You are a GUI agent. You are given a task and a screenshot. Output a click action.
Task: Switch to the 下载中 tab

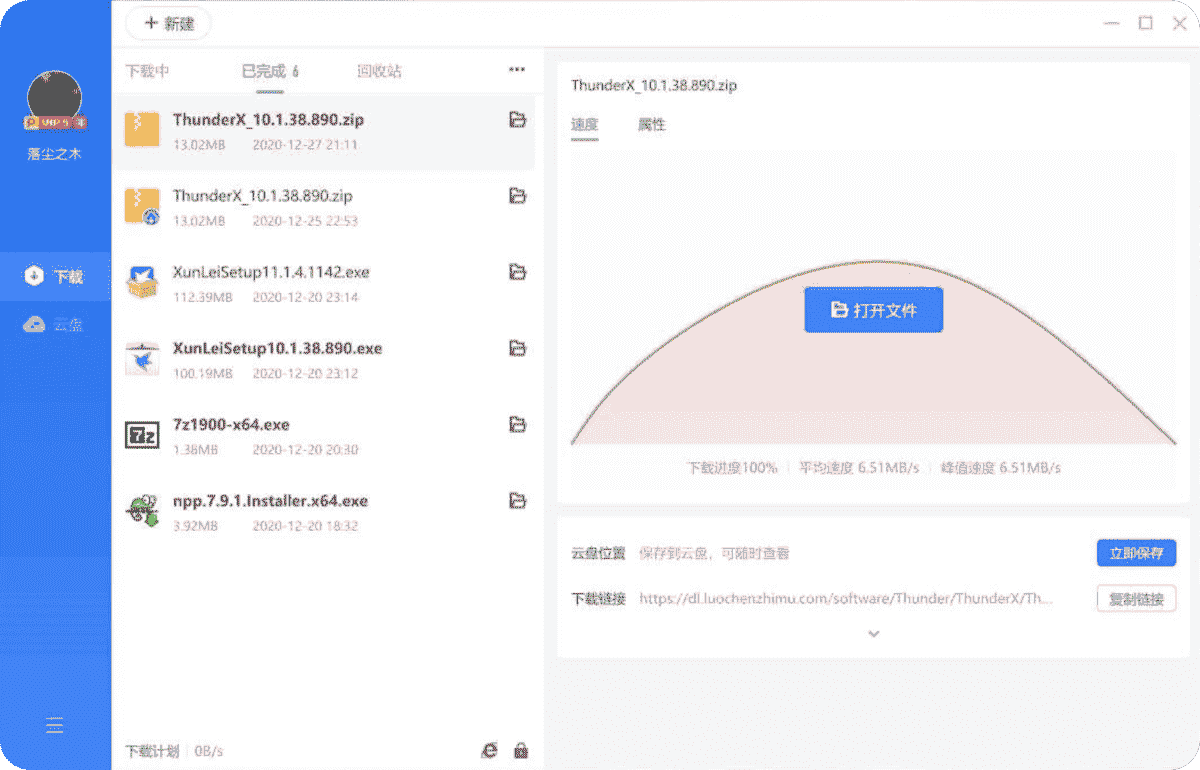(x=147, y=71)
